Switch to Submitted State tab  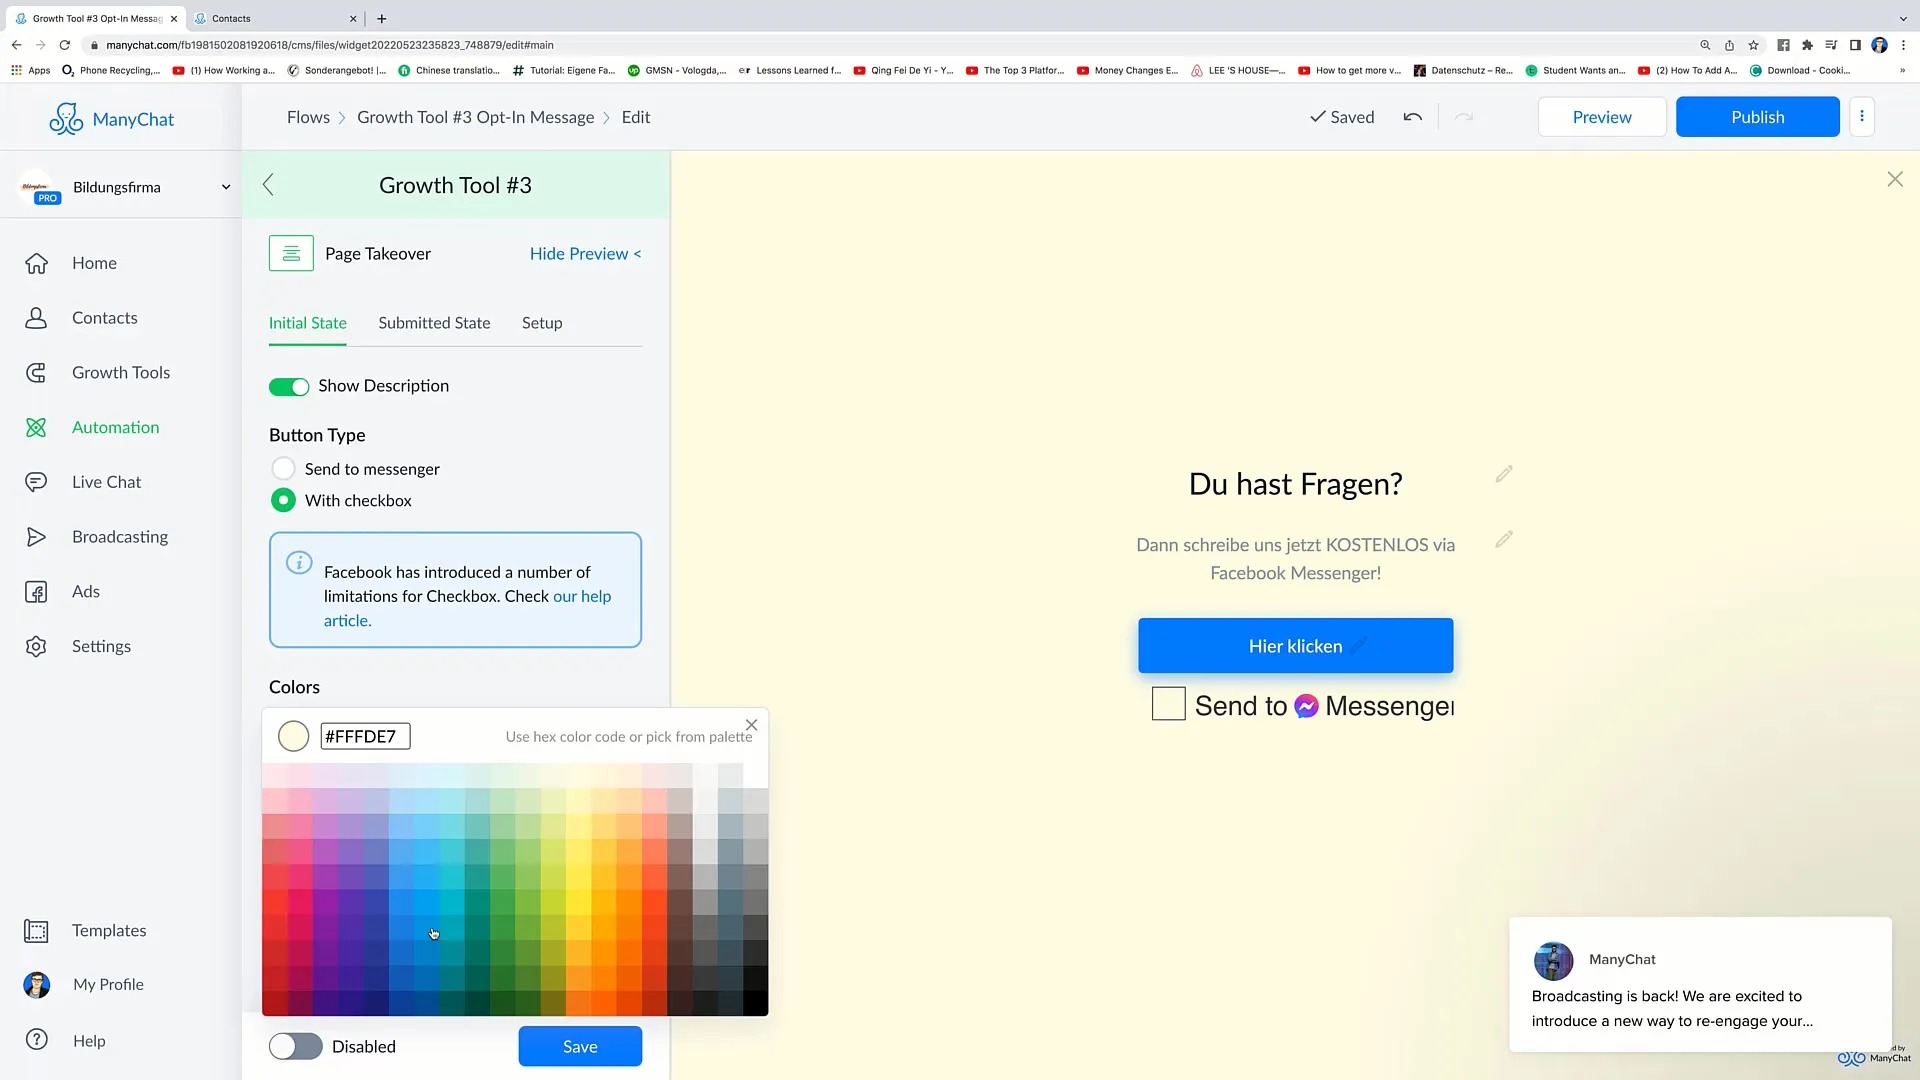coord(434,322)
